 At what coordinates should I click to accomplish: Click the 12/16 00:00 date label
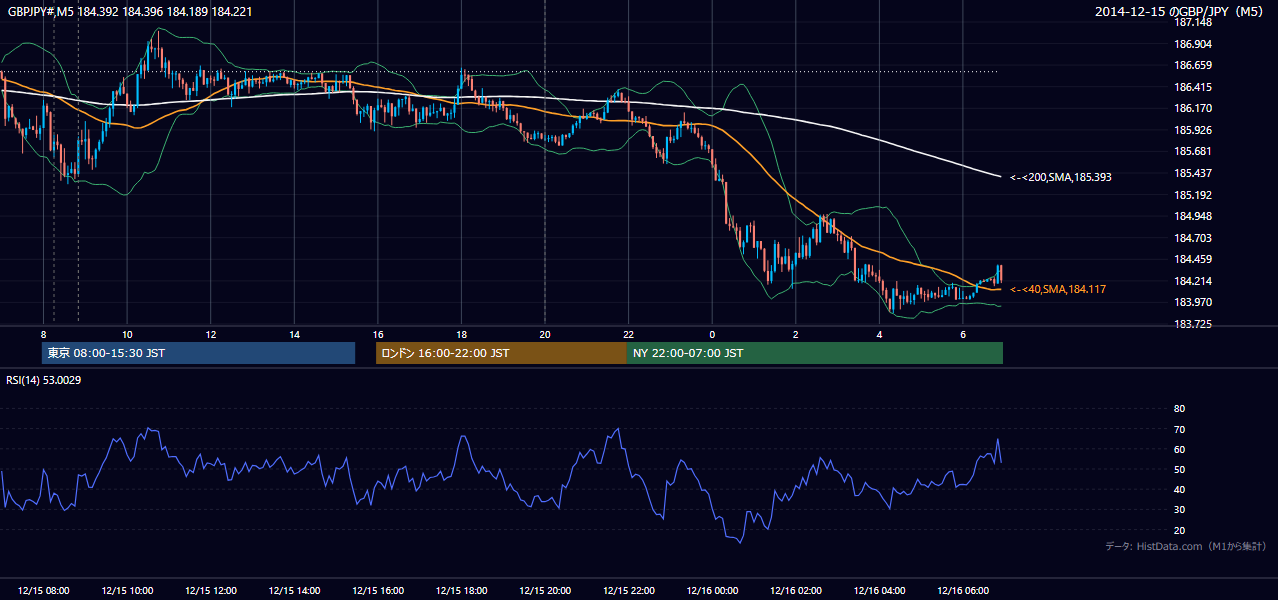[712, 591]
